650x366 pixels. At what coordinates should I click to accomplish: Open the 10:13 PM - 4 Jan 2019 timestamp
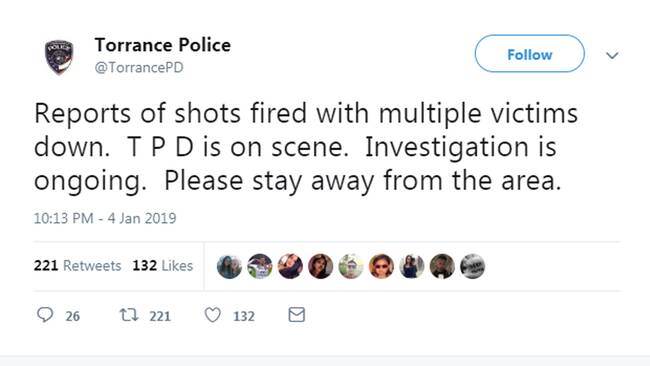tap(105, 218)
